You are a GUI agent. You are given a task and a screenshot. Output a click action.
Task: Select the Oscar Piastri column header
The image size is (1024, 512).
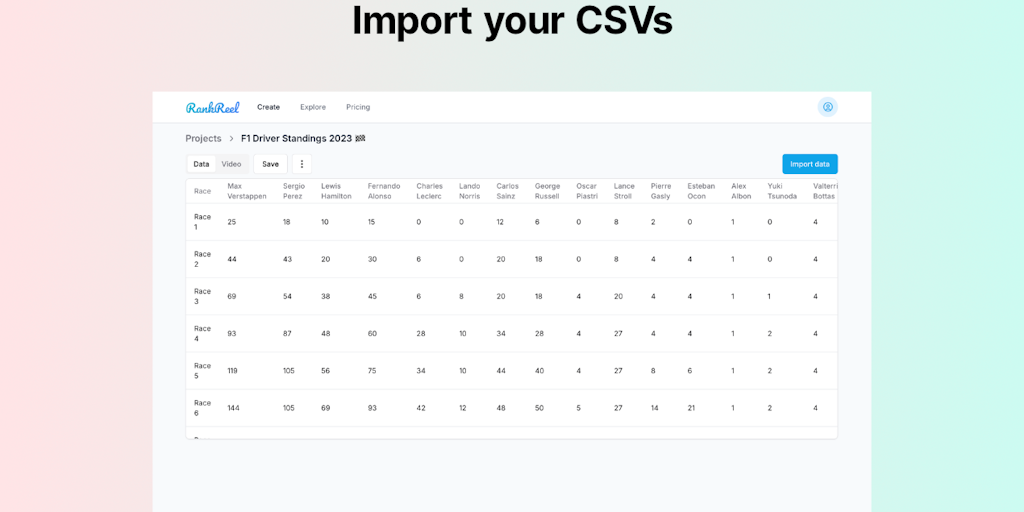(586, 191)
